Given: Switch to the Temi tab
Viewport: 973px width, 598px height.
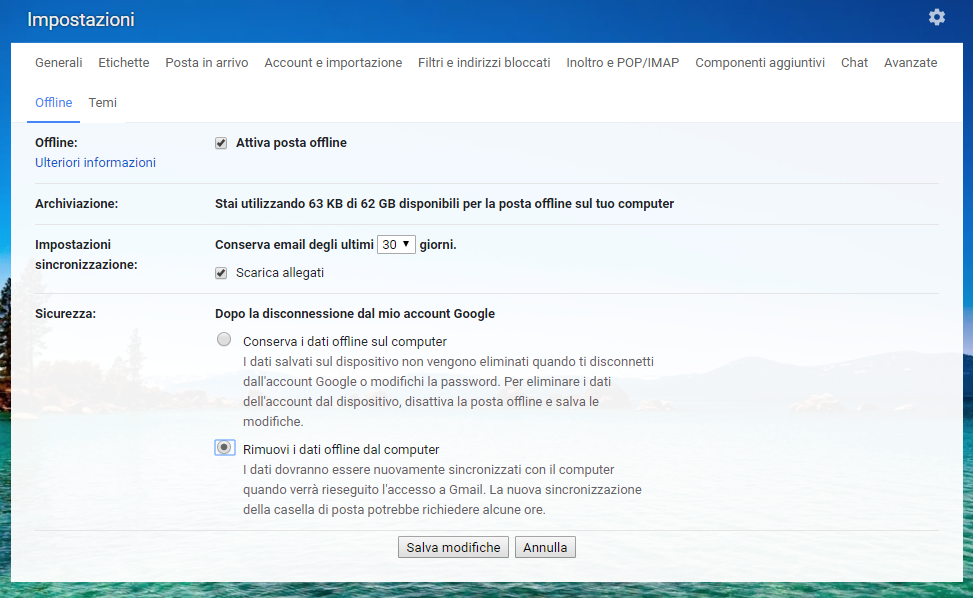Looking at the screenshot, I should tap(102, 103).
